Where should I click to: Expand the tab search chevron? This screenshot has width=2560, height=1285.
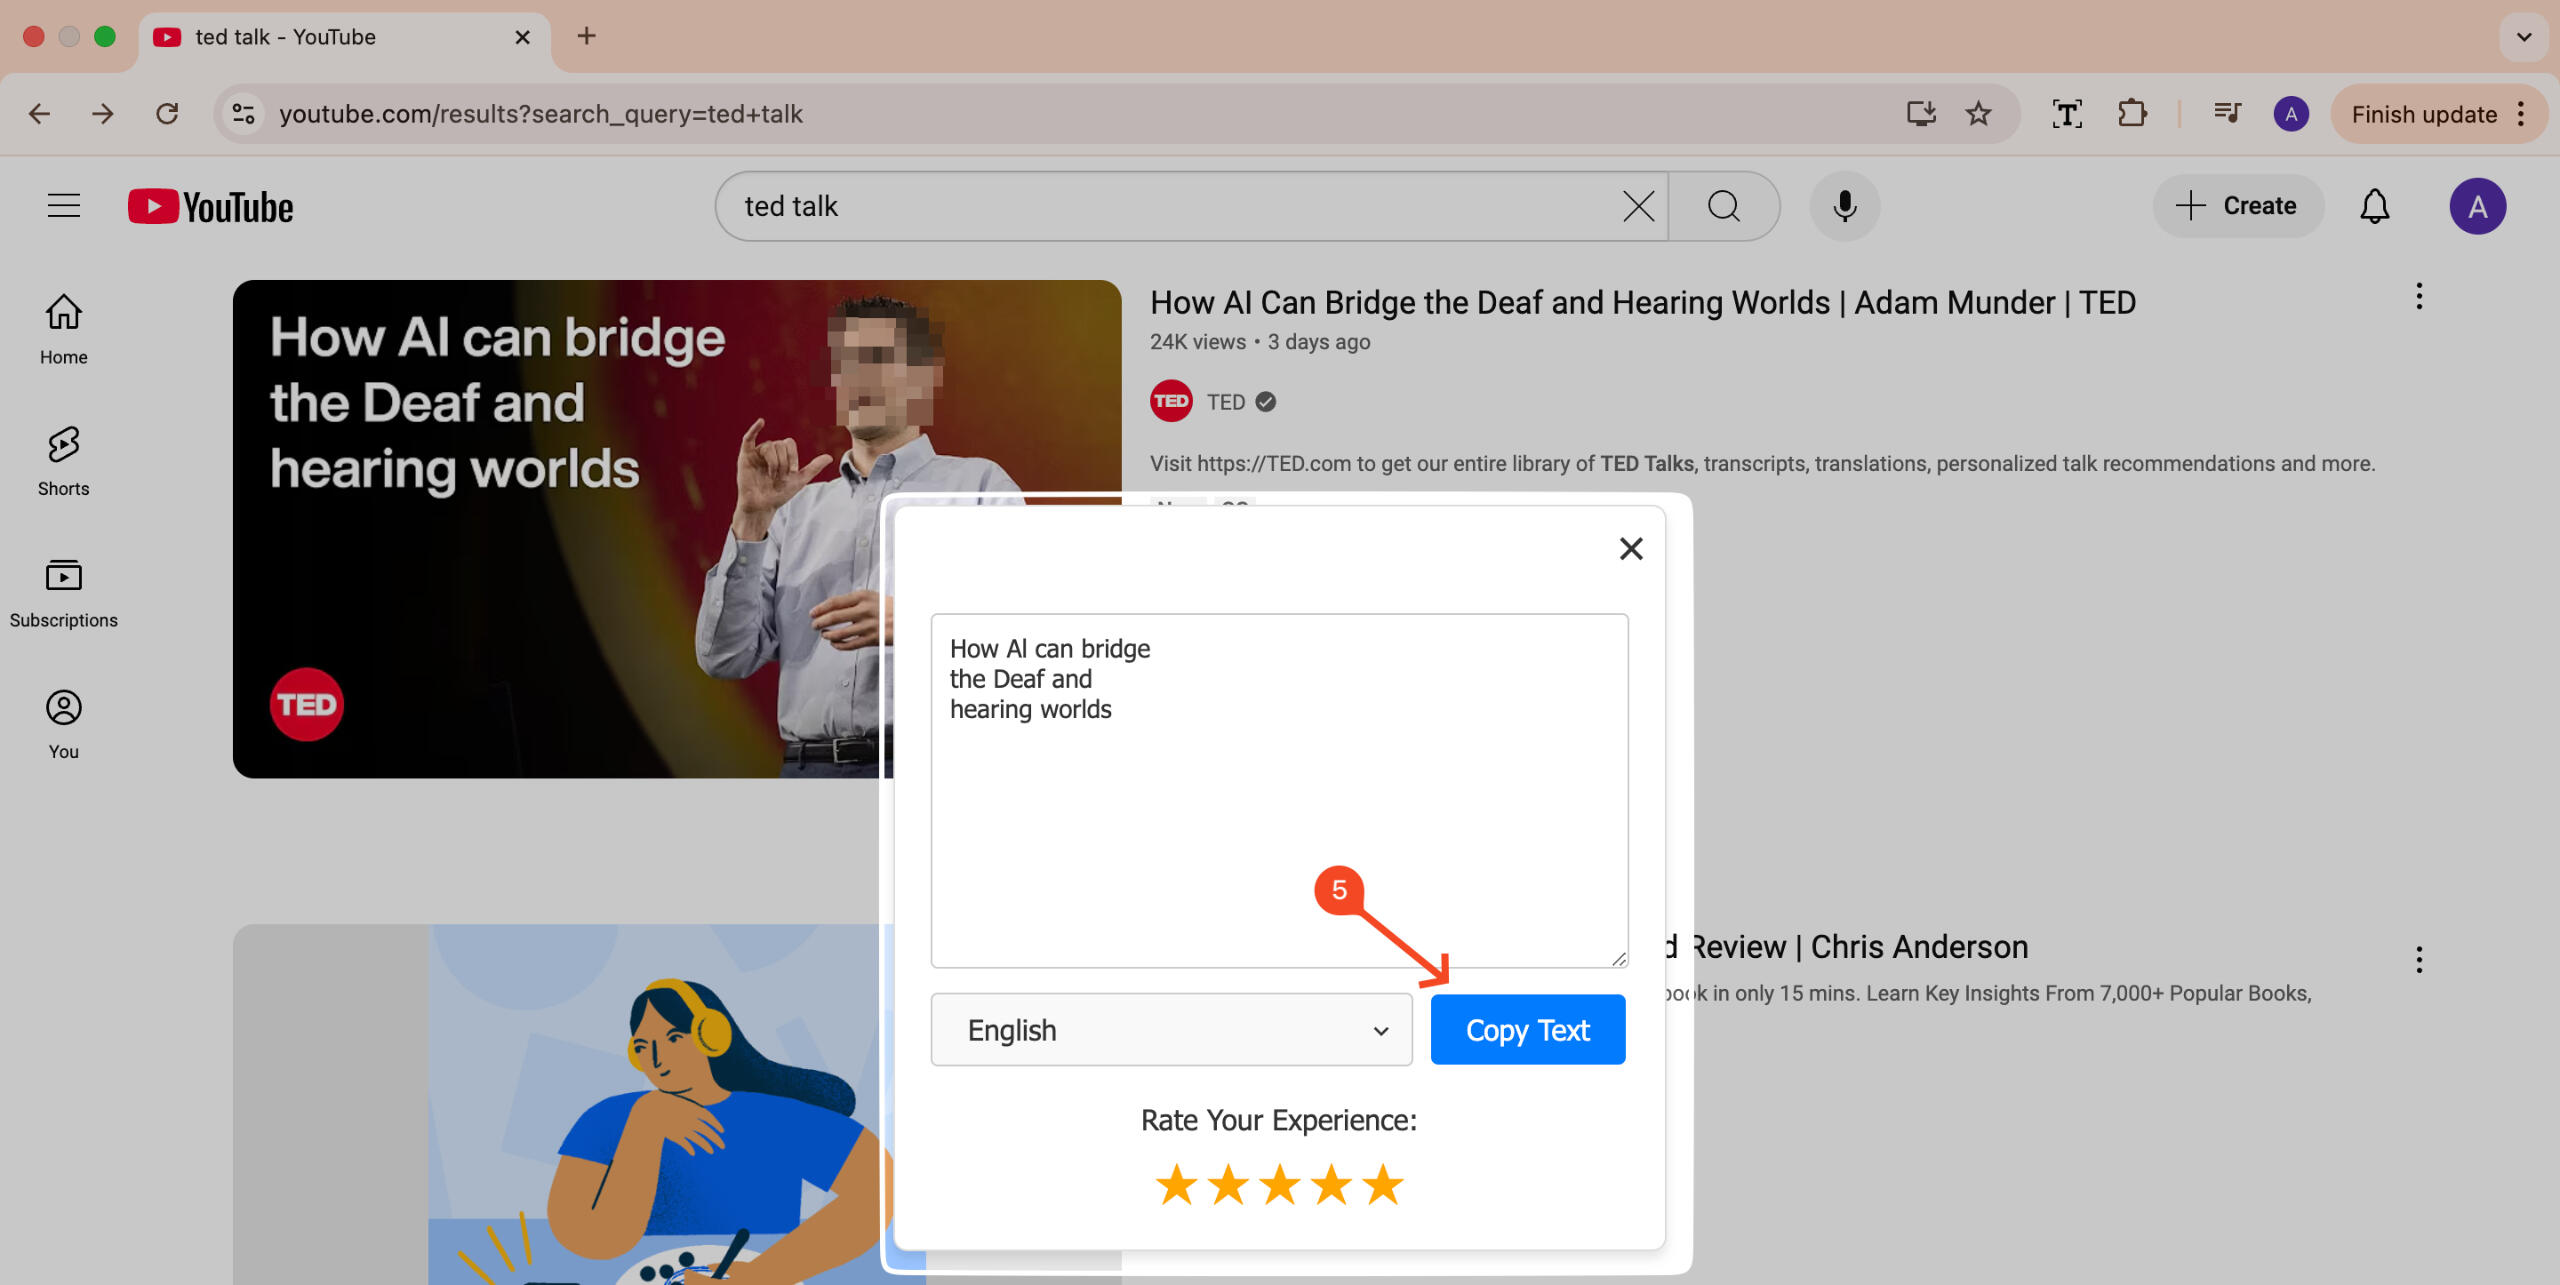tap(2523, 37)
